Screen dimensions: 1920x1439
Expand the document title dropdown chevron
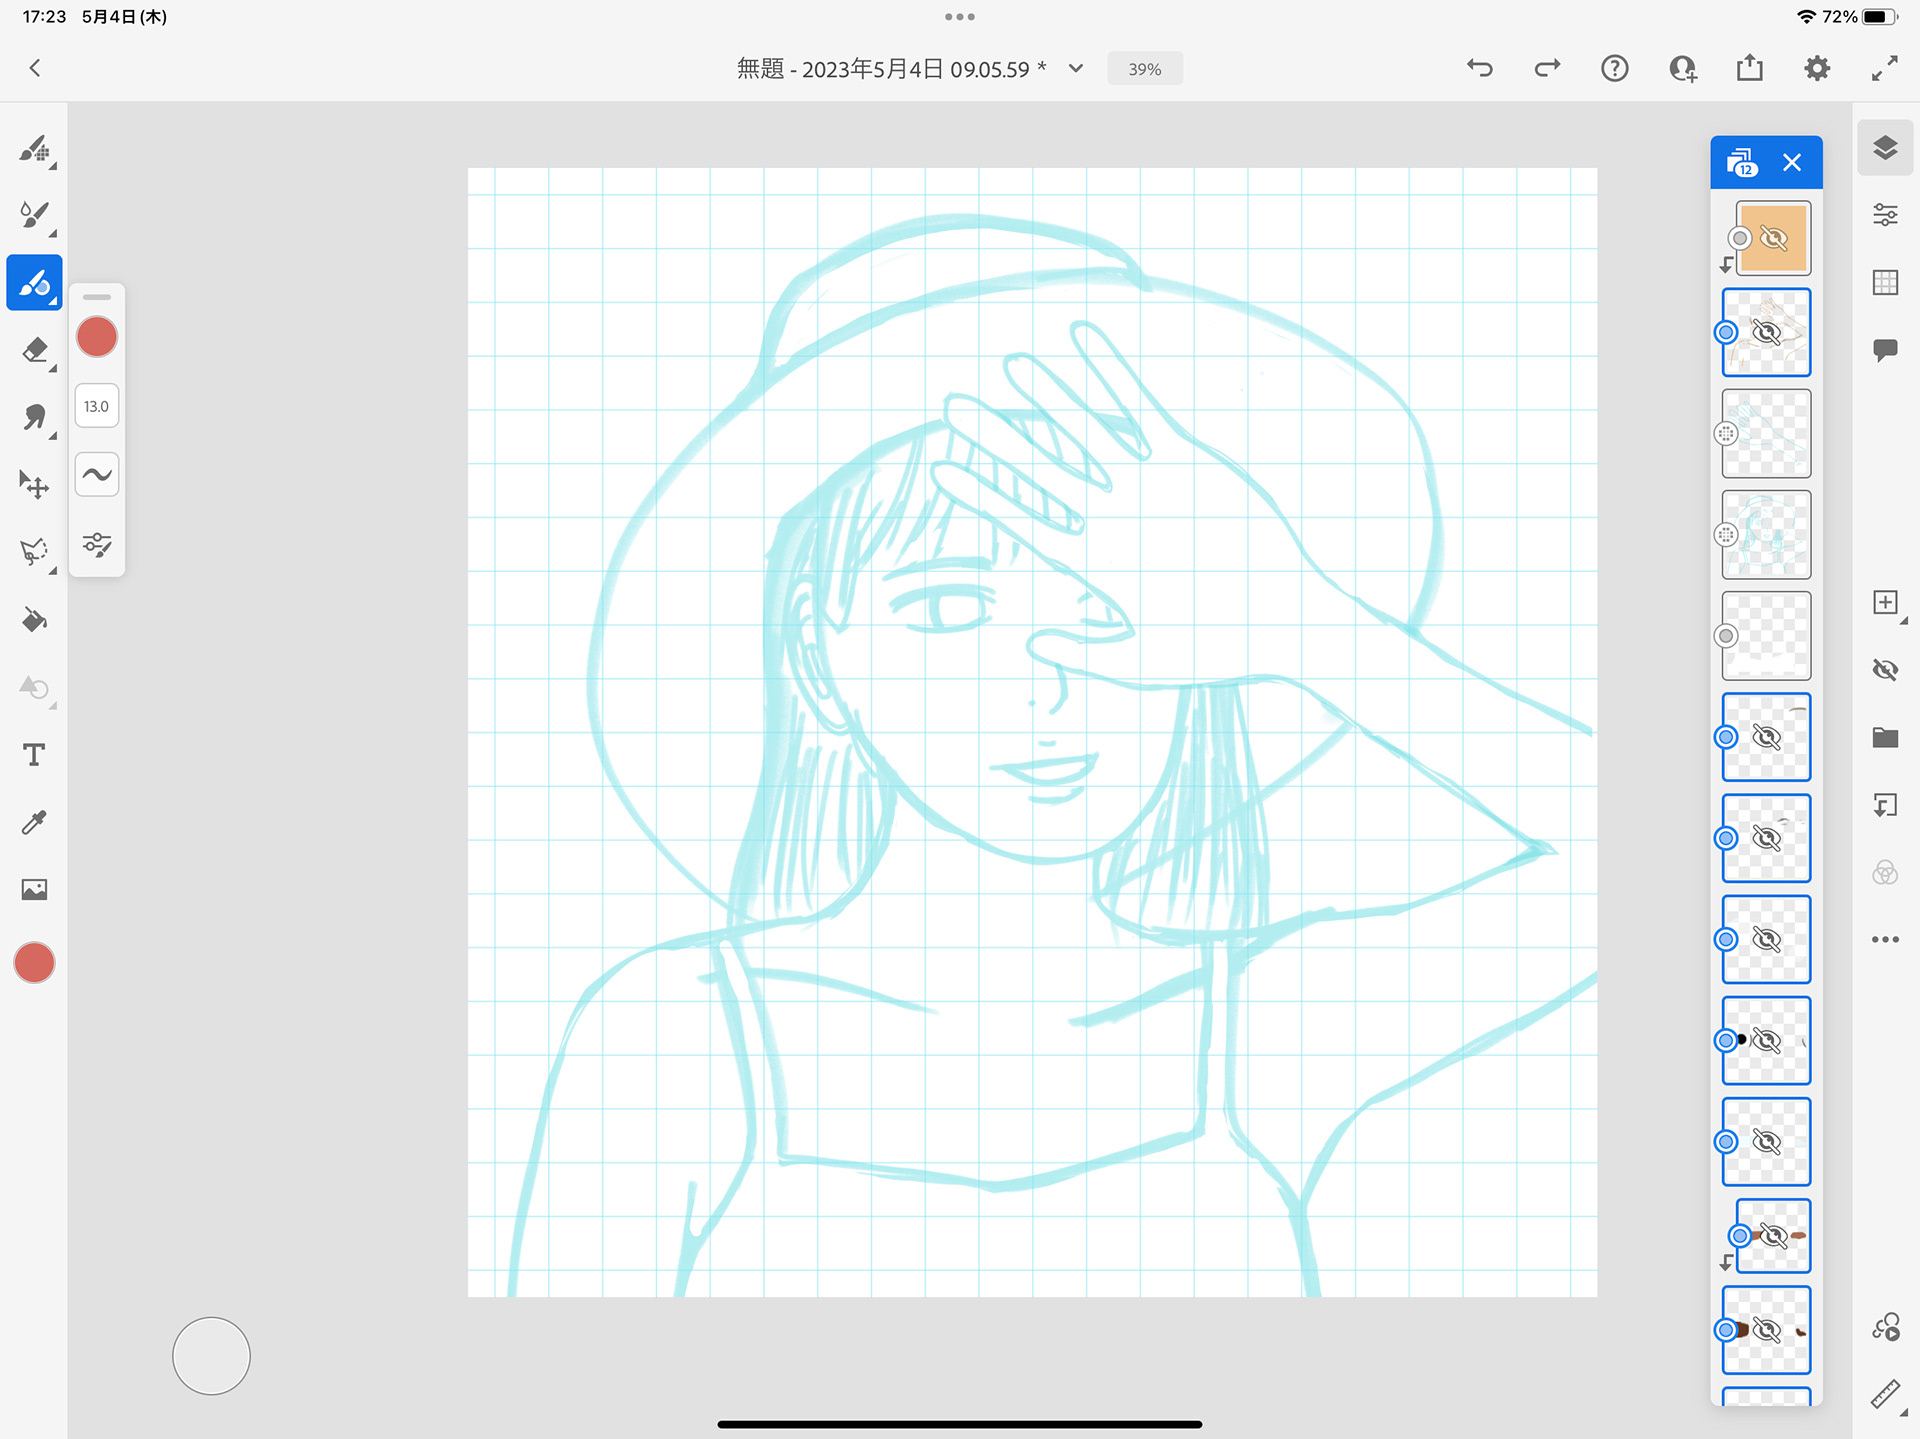[x=1076, y=68]
